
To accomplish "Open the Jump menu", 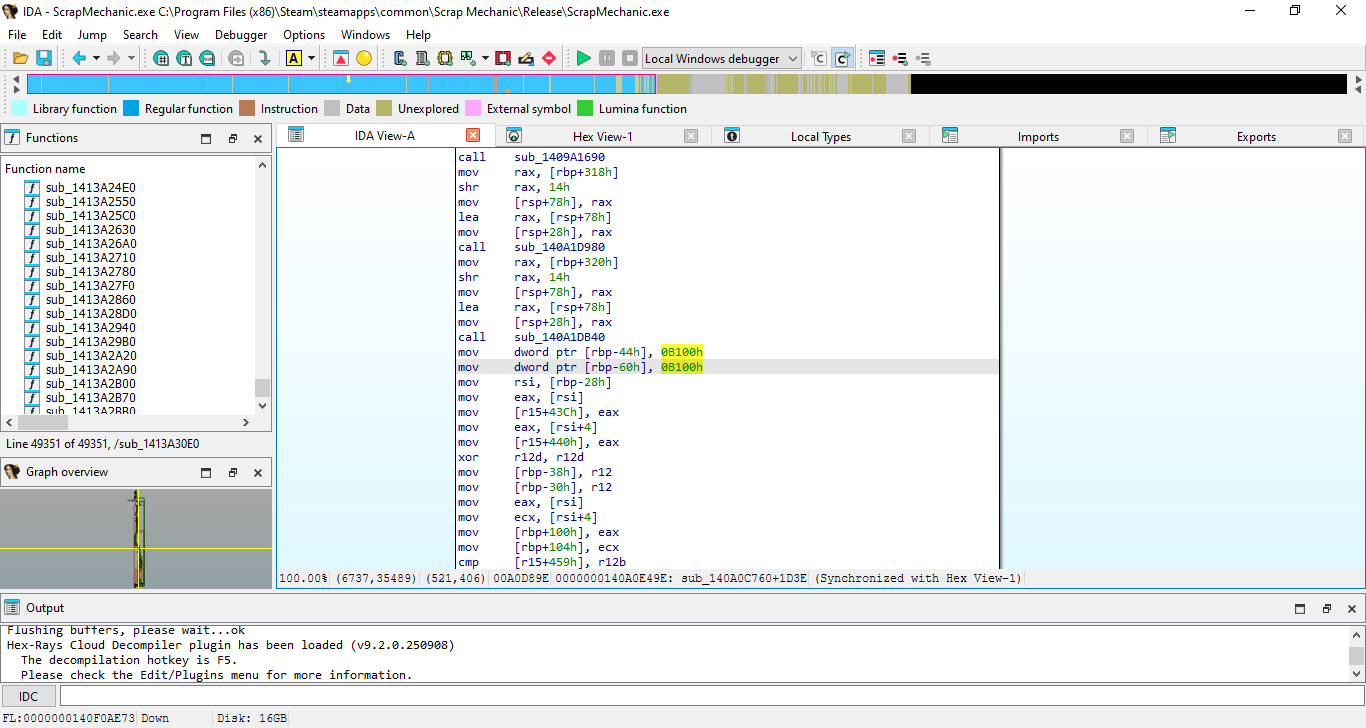I will pyautogui.click(x=92, y=34).
